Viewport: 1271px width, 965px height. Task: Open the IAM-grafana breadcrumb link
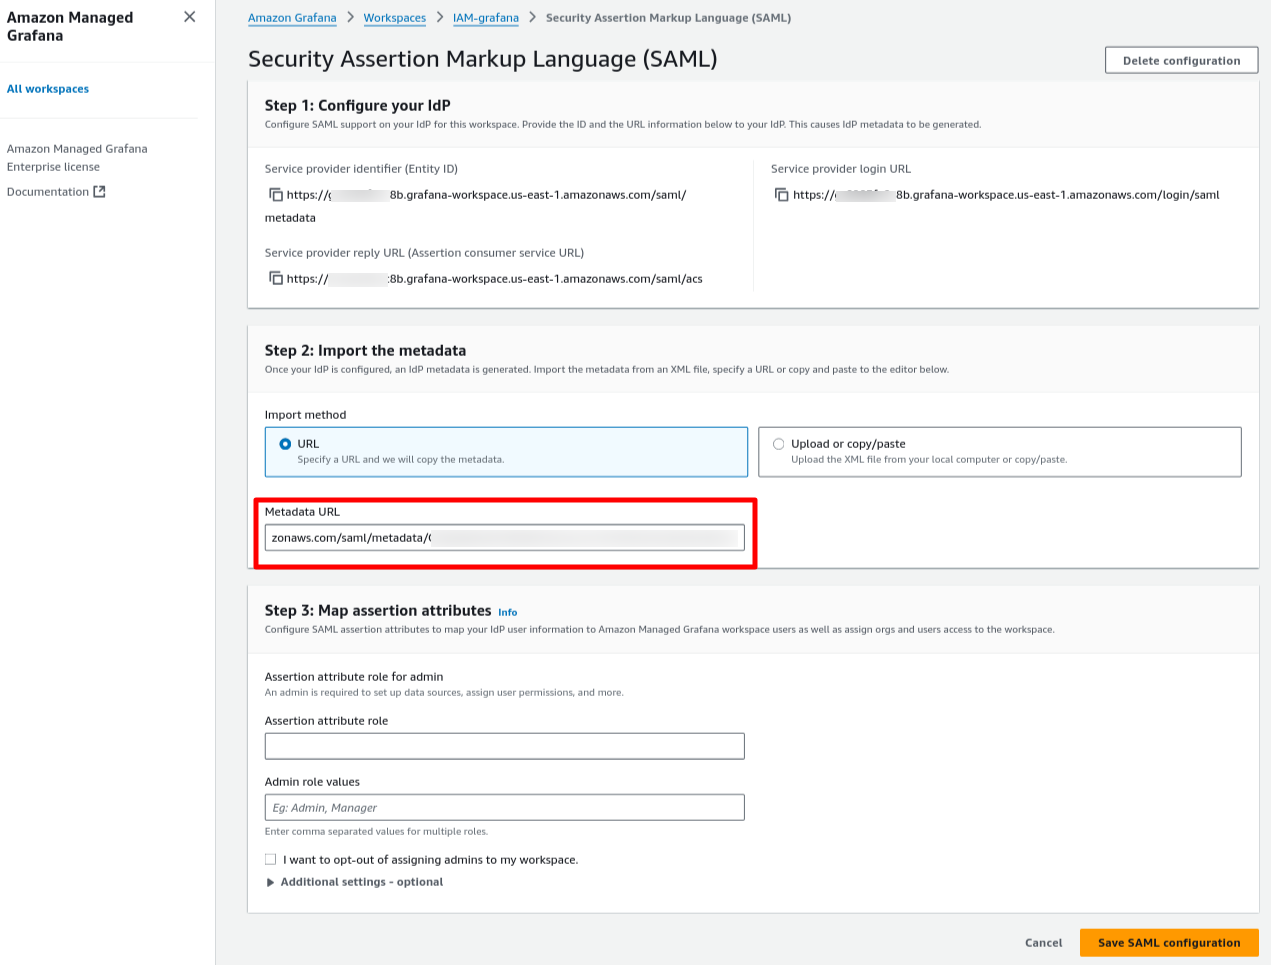pos(486,17)
